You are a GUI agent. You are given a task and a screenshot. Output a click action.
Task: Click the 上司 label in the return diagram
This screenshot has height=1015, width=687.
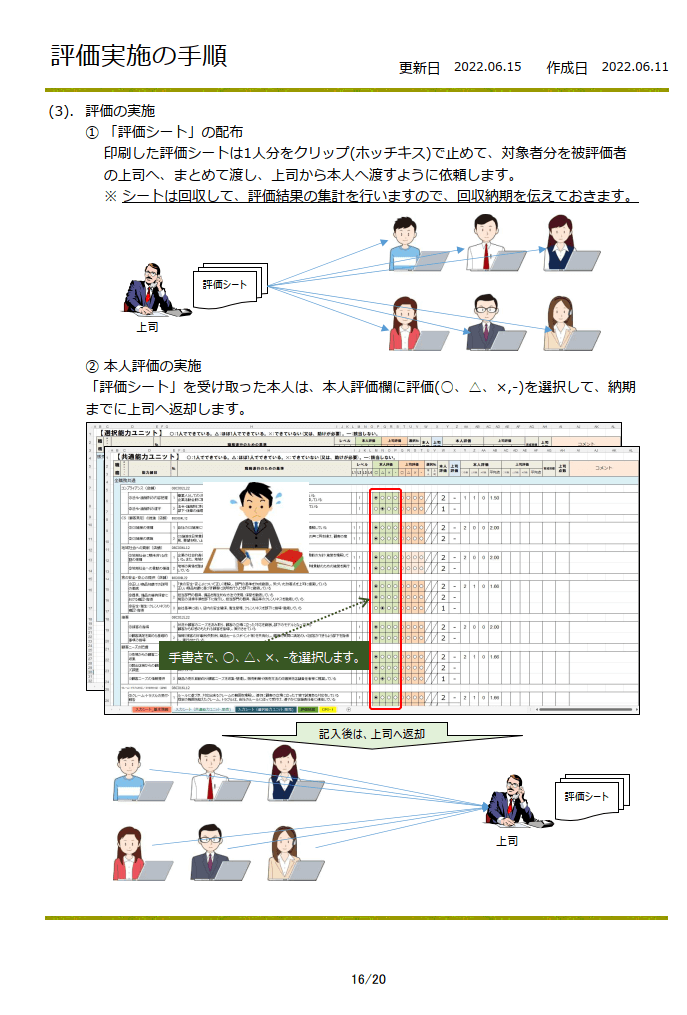point(507,841)
